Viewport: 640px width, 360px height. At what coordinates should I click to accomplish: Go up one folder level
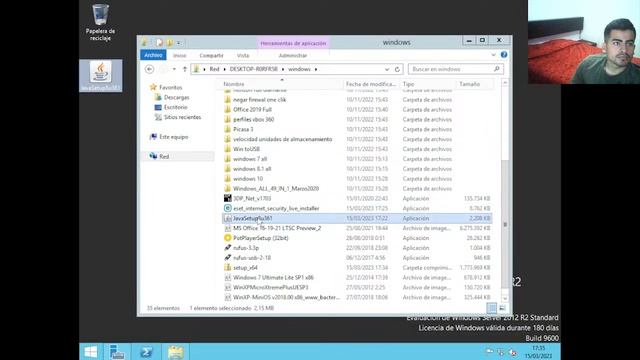point(184,69)
